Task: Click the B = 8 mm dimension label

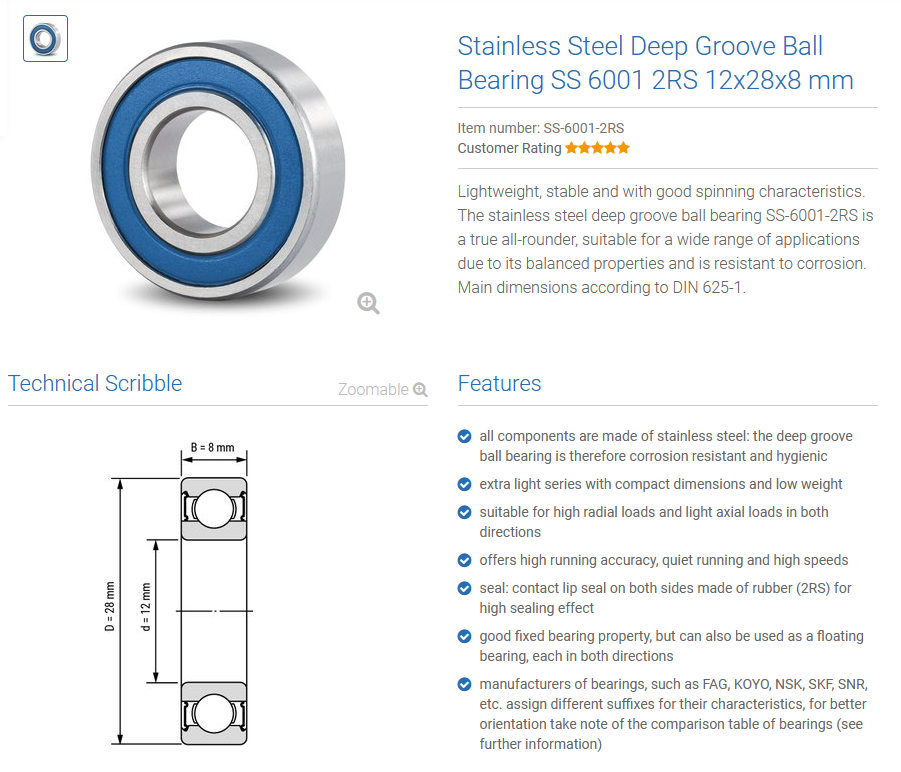Action: [213, 447]
